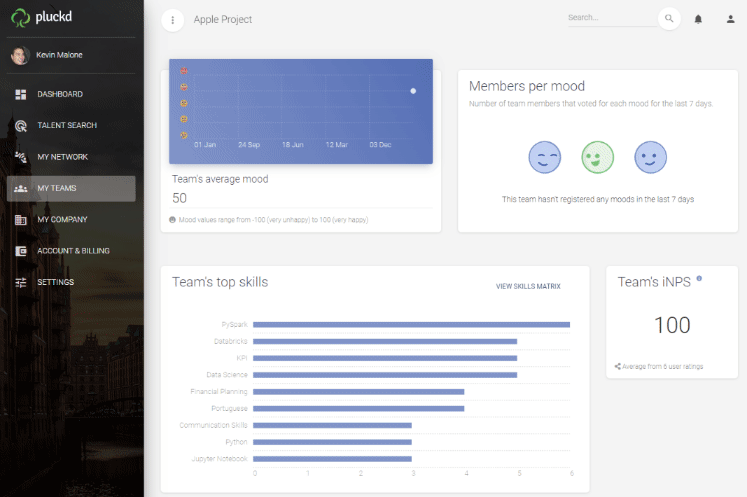Click the KPI skill bar
Screen dimensions: 747x497
click(385, 358)
